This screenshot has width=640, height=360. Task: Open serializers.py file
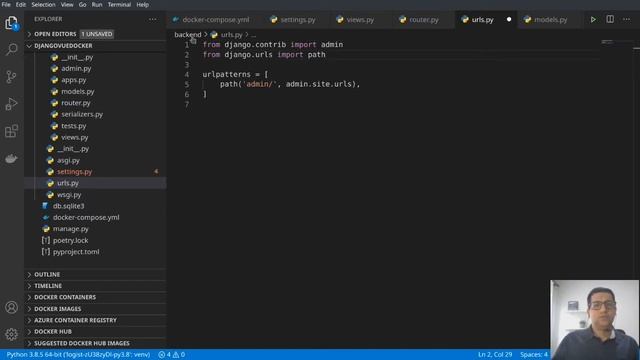(82, 114)
